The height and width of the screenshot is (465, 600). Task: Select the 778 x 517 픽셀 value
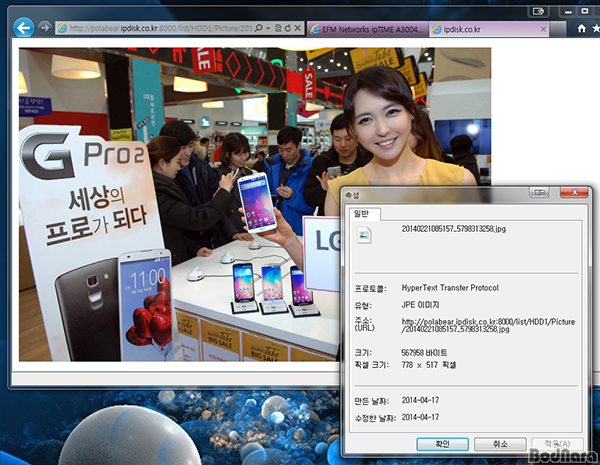tap(429, 365)
